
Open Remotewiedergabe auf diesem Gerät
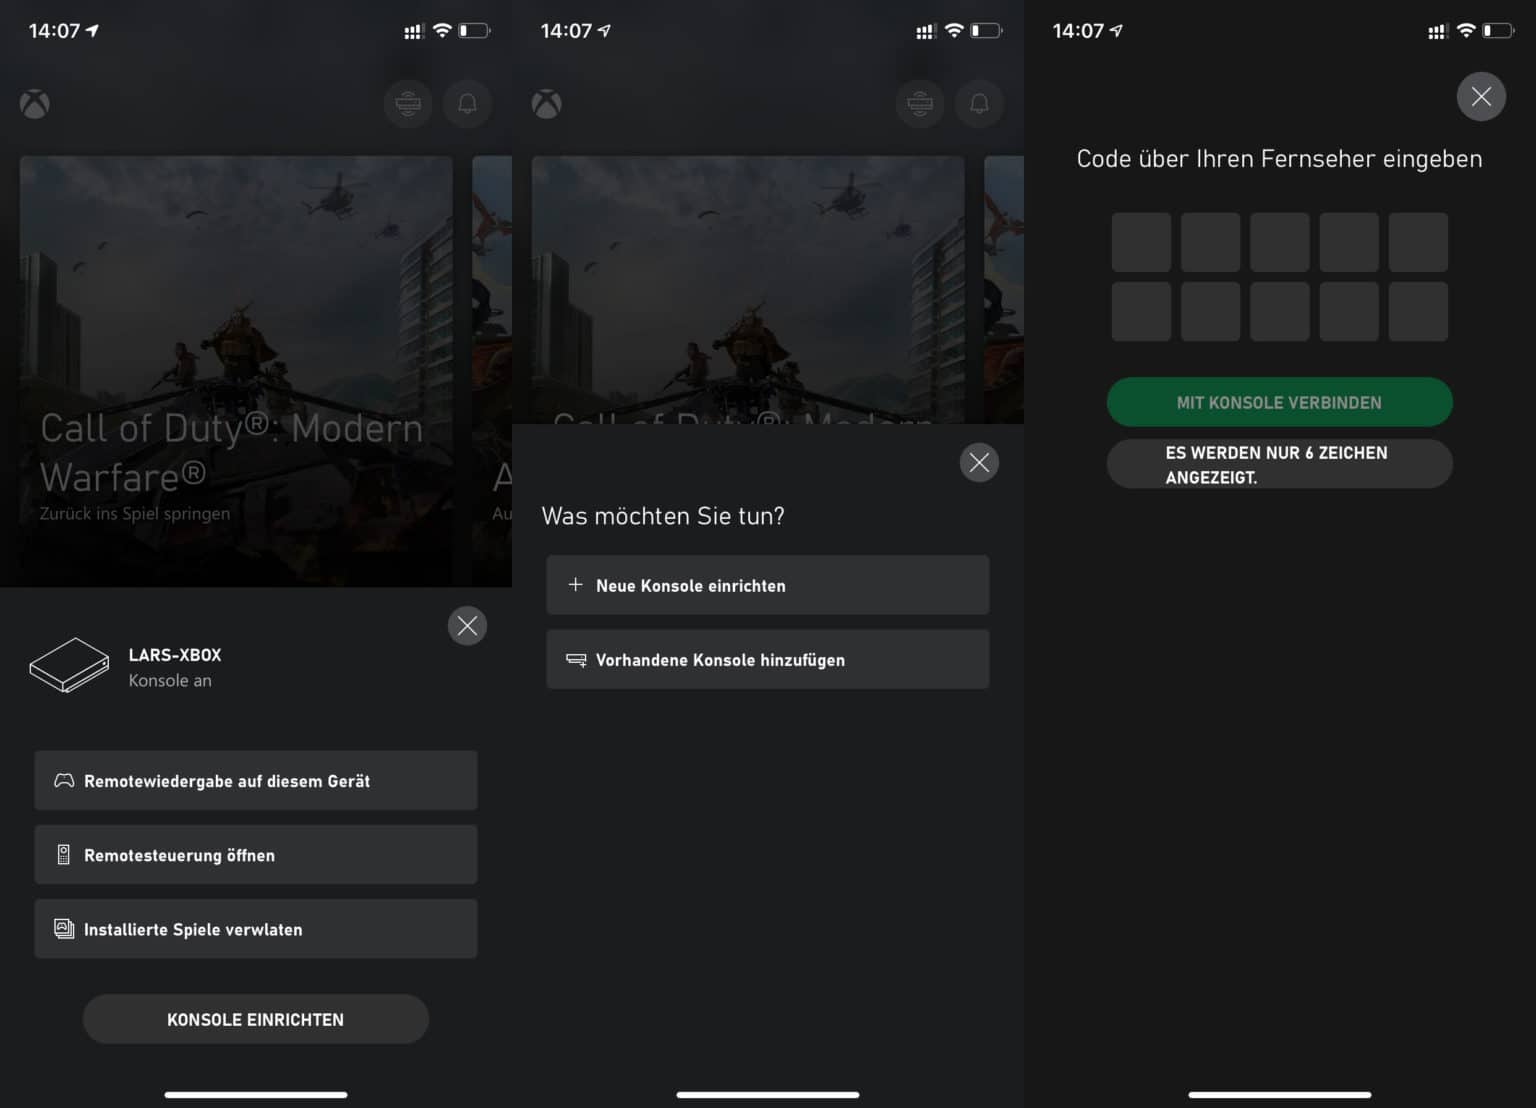pyautogui.click(x=255, y=780)
